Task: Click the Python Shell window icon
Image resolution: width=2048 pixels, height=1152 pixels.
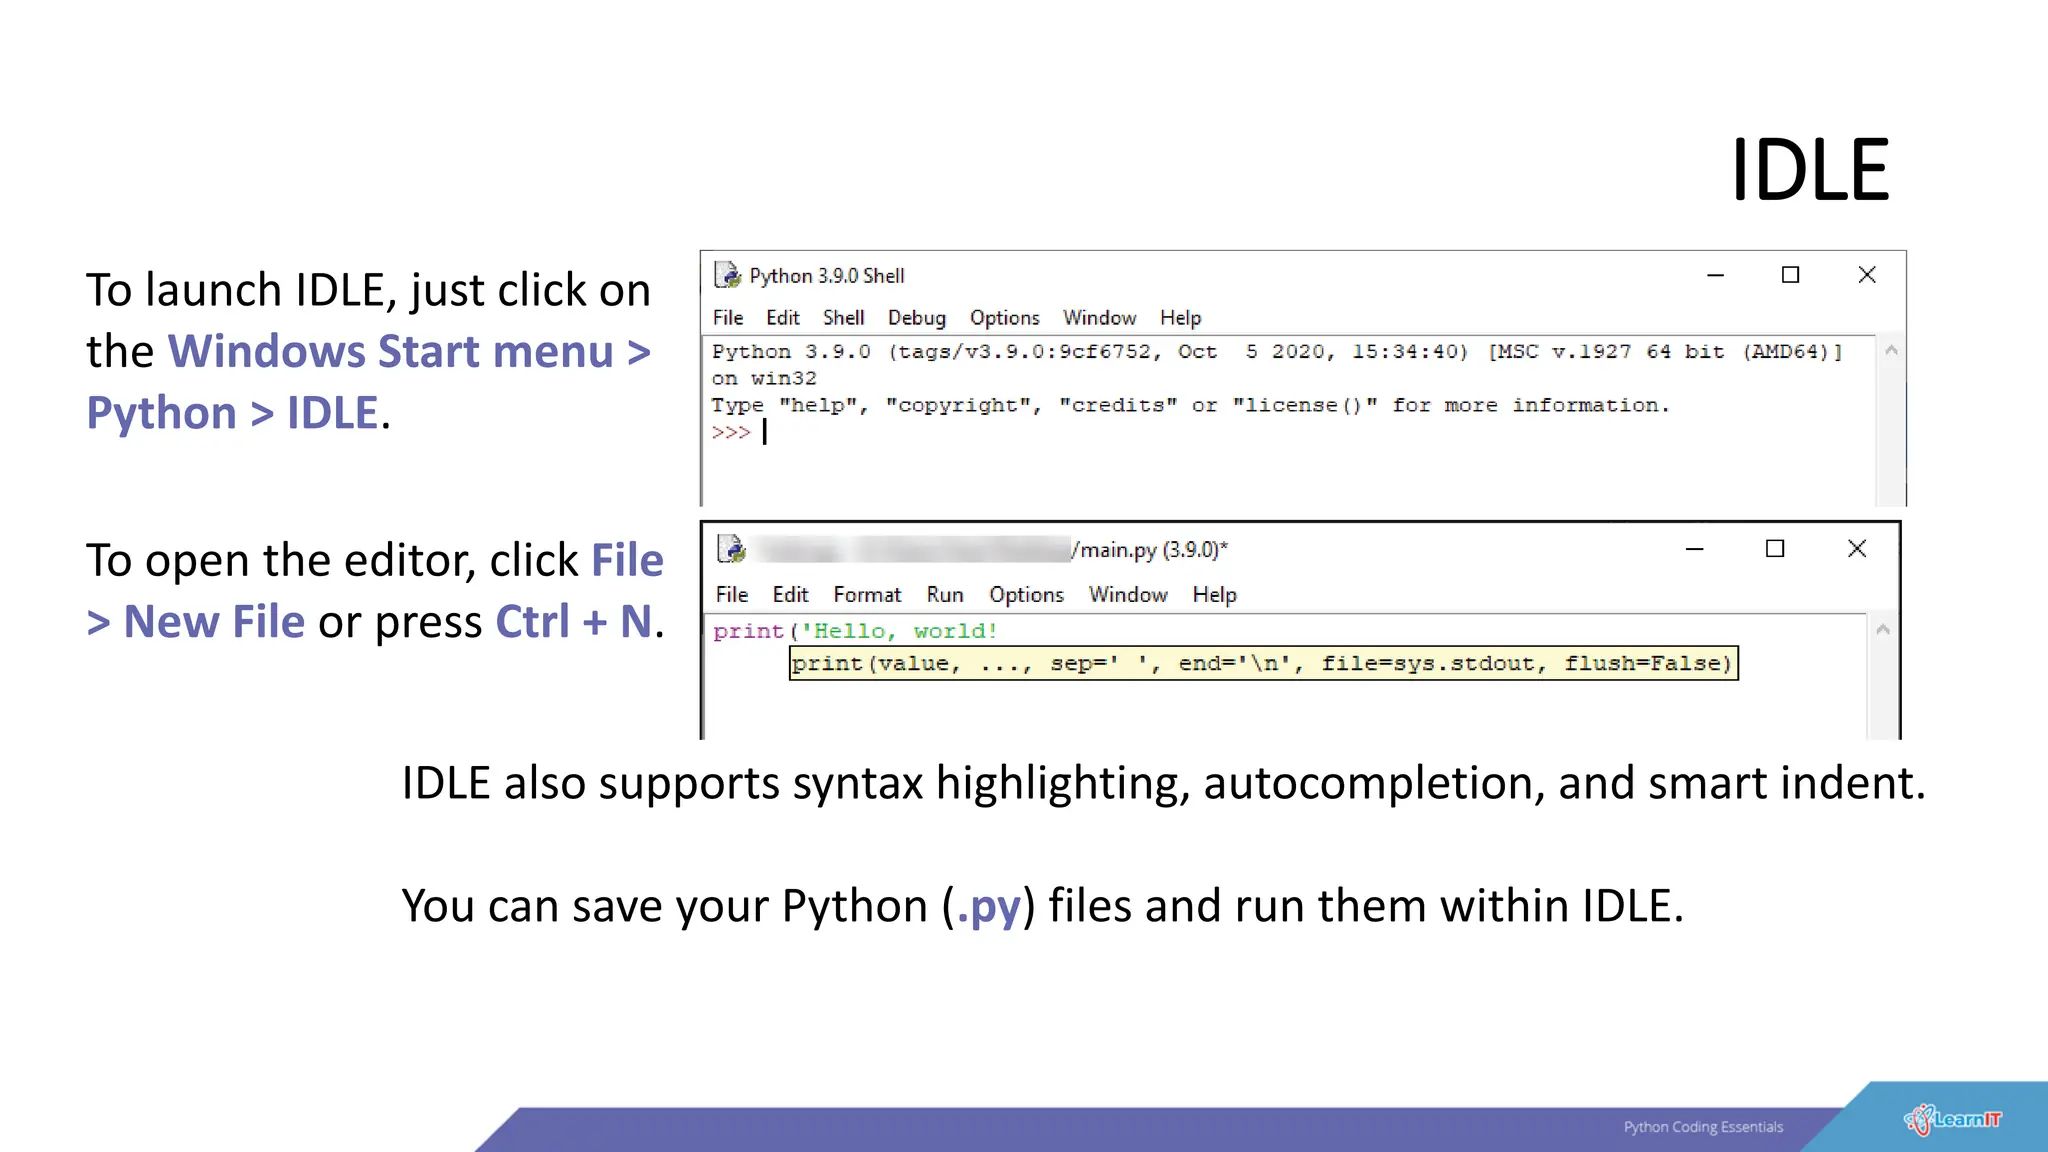Action: pyautogui.click(x=728, y=275)
